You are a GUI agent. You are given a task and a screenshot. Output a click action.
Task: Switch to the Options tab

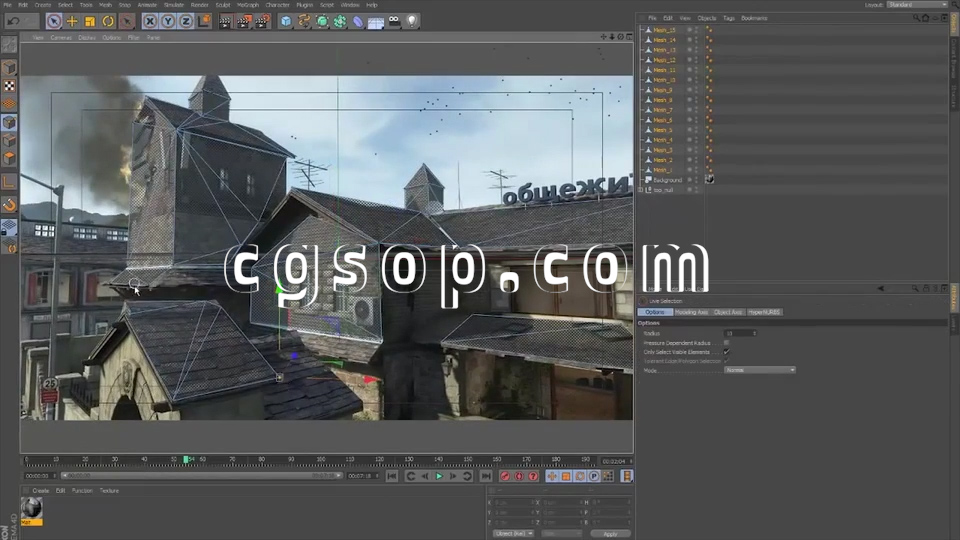[x=654, y=312]
